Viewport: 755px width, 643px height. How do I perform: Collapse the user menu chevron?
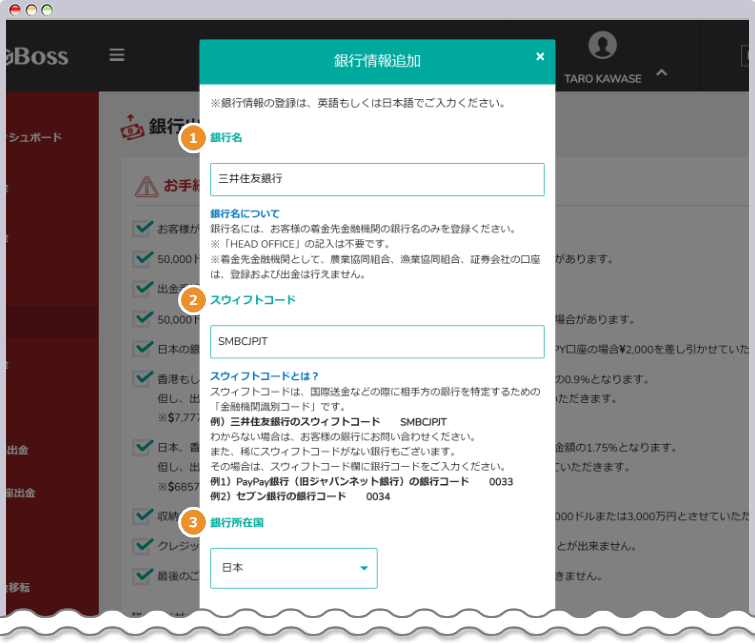[x=662, y=73]
